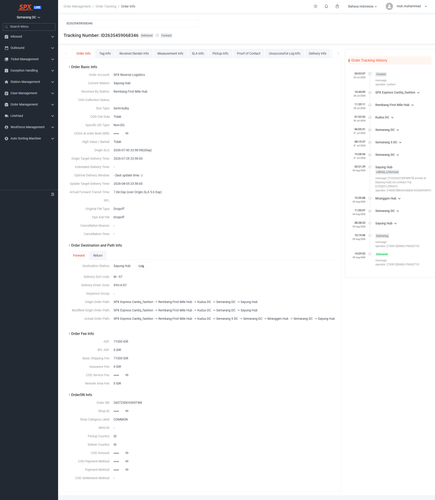
Task: Select the Order Info tab
Action: (83, 53)
